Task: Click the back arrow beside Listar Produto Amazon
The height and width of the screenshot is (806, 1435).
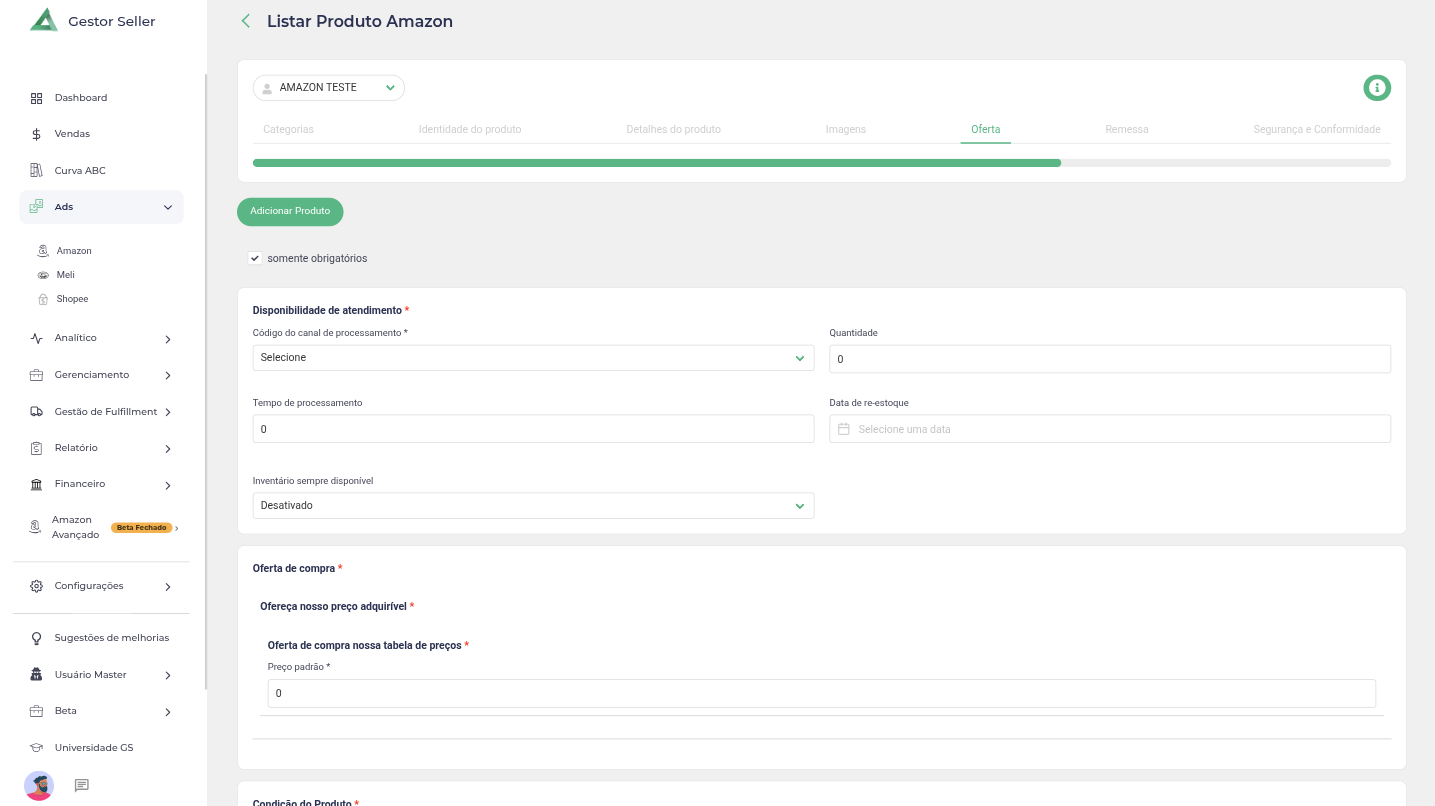Action: [x=246, y=21]
